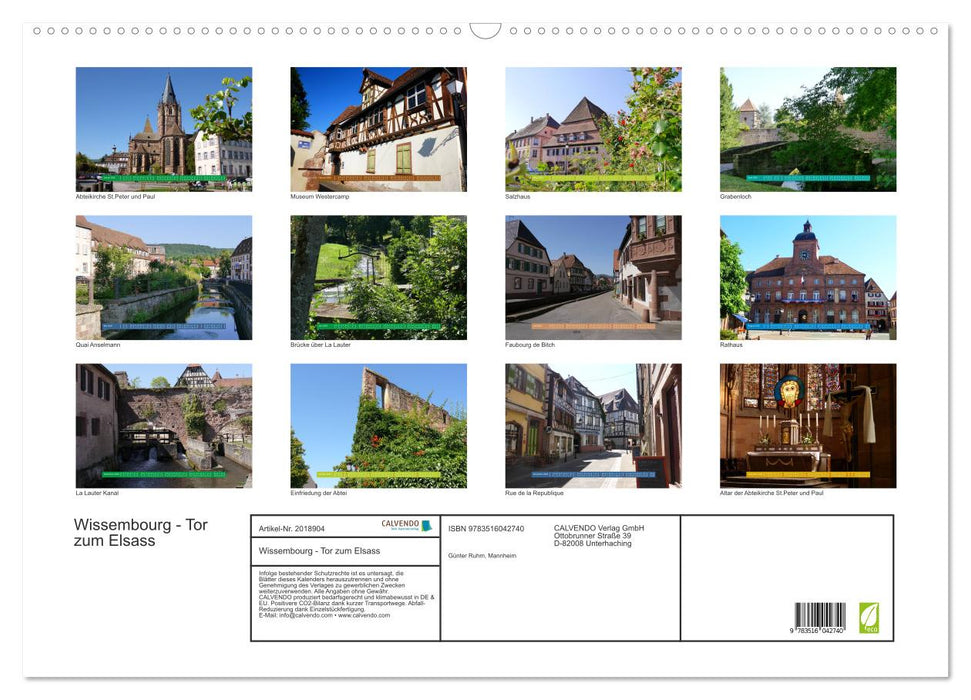Select the Brücke über La Lauter image
The height and width of the screenshot is (700, 971).
[378, 278]
